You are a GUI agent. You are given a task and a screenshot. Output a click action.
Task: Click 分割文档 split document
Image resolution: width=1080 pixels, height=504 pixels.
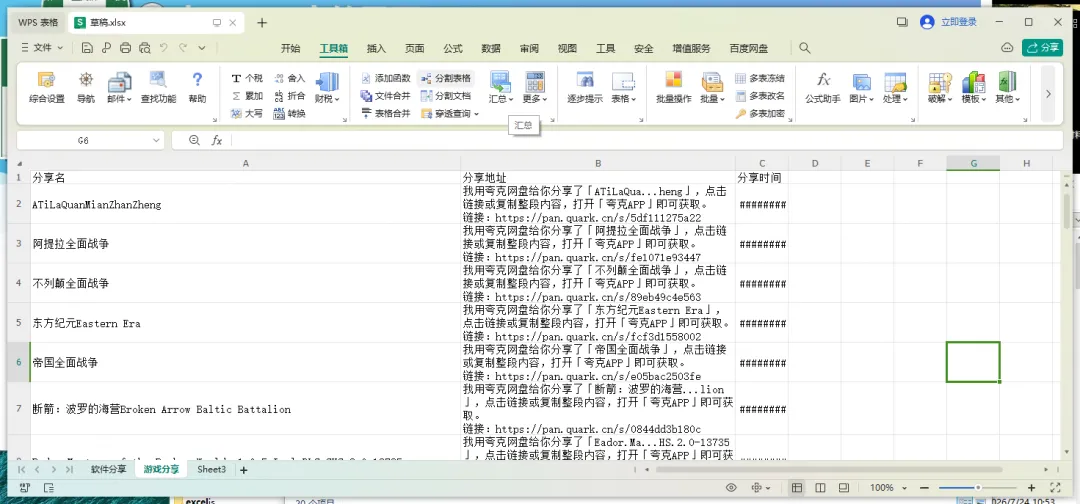pos(446,96)
